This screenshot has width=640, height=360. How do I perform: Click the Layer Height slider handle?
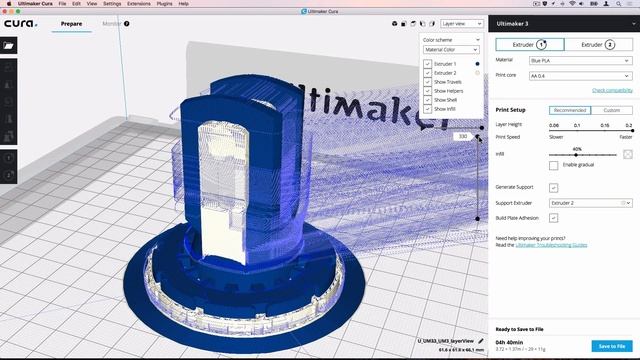click(x=632, y=131)
